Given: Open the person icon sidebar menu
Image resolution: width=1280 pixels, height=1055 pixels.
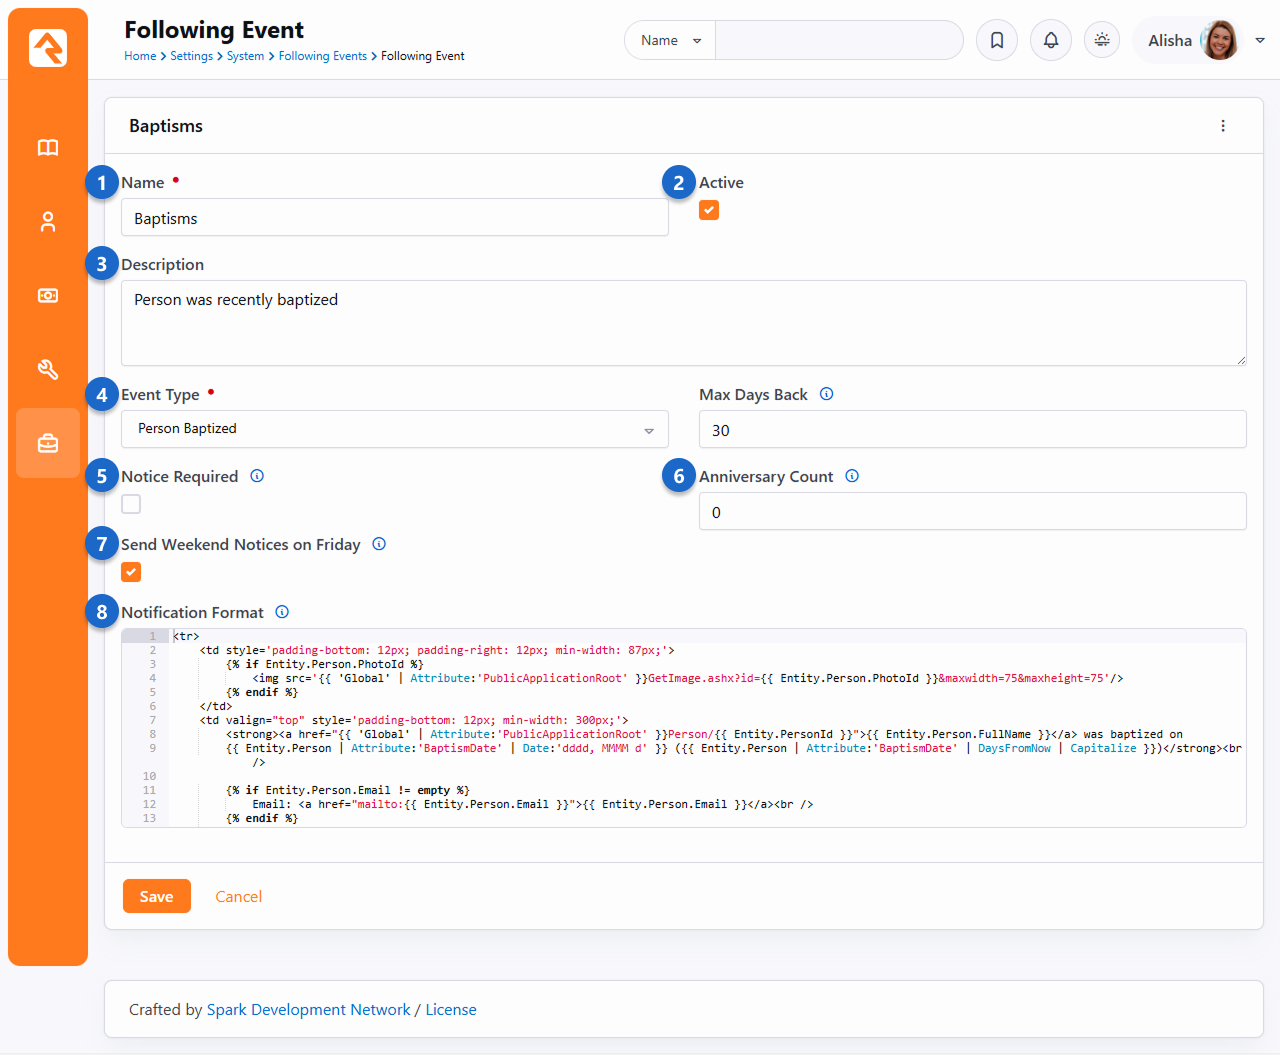Looking at the screenshot, I should (x=48, y=222).
